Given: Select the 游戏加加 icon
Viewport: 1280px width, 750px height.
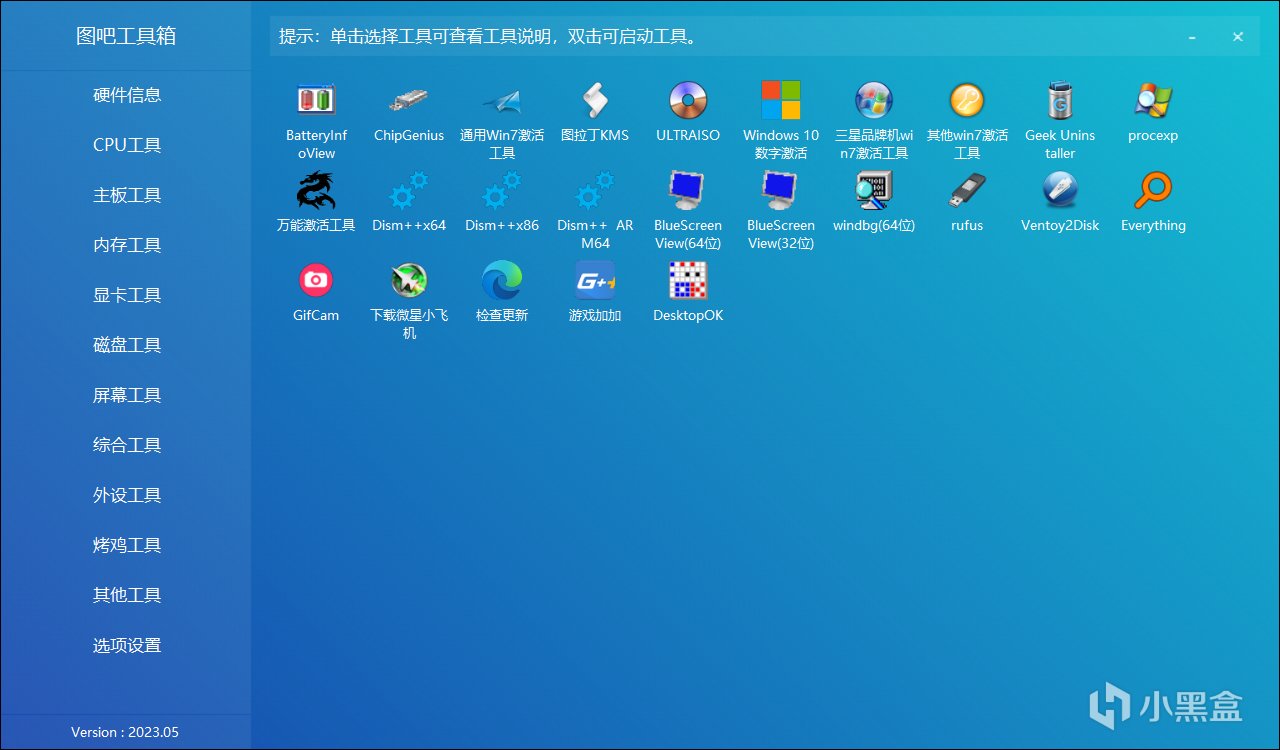Looking at the screenshot, I should (595, 280).
